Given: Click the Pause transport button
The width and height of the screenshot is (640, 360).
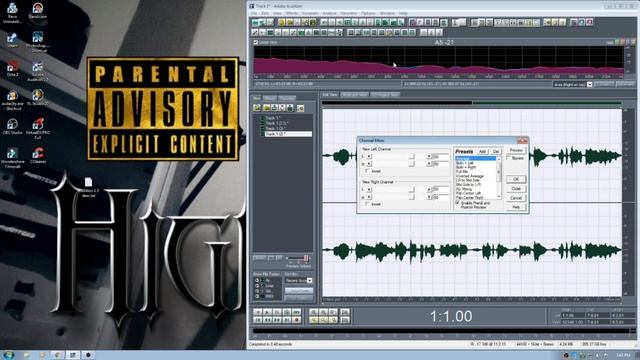Looking at the screenshot, I should point(277,312).
